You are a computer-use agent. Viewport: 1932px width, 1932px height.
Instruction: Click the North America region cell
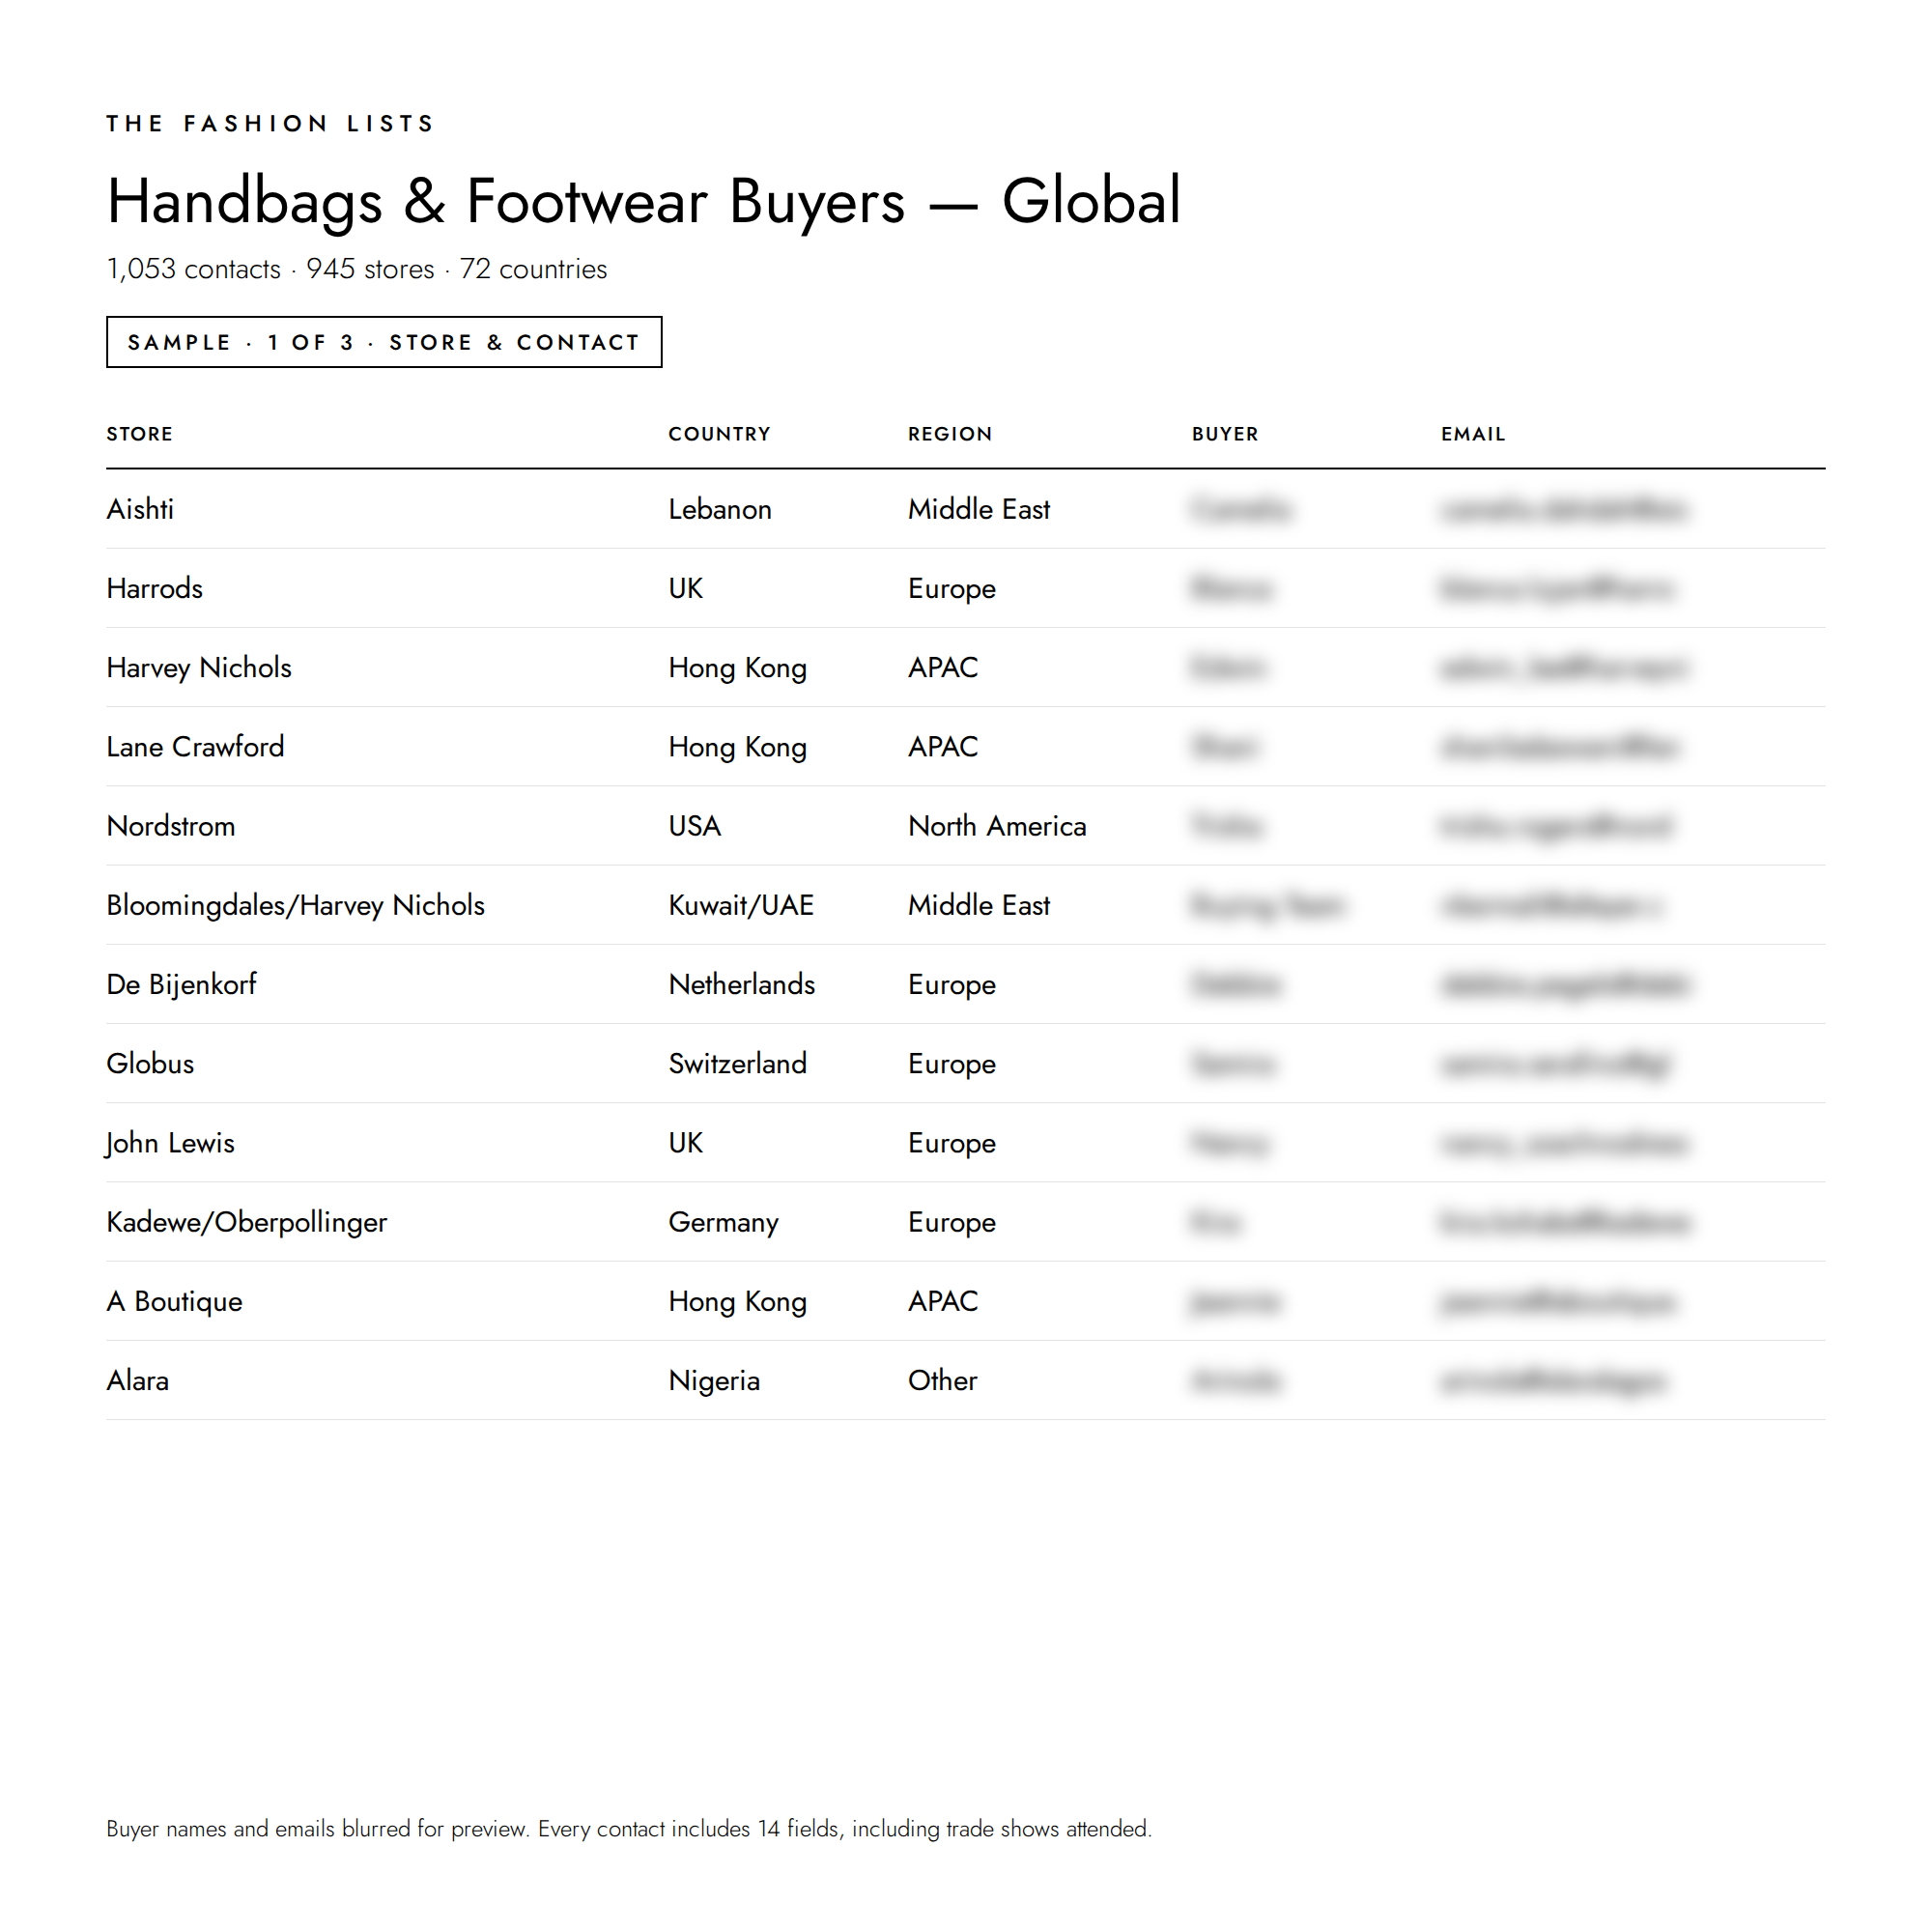tap(997, 826)
